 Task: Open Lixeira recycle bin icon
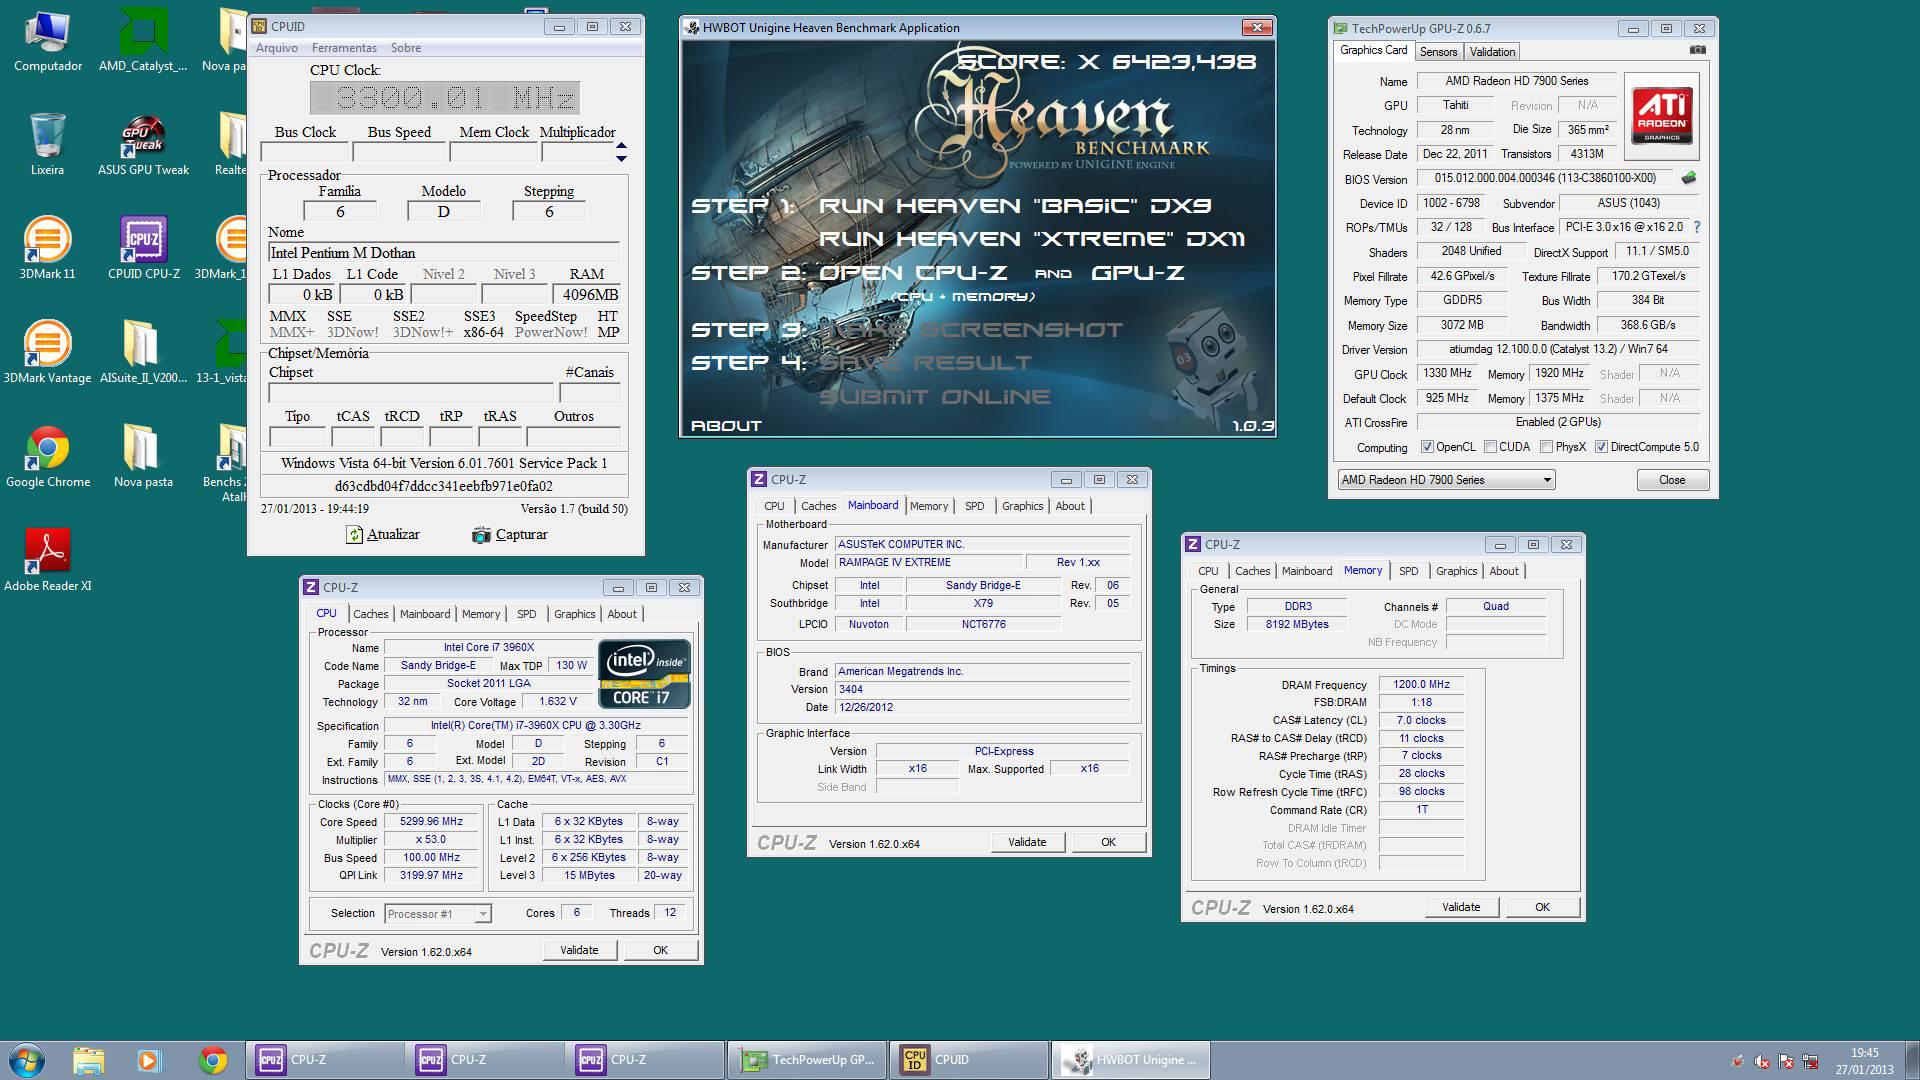[47, 144]
